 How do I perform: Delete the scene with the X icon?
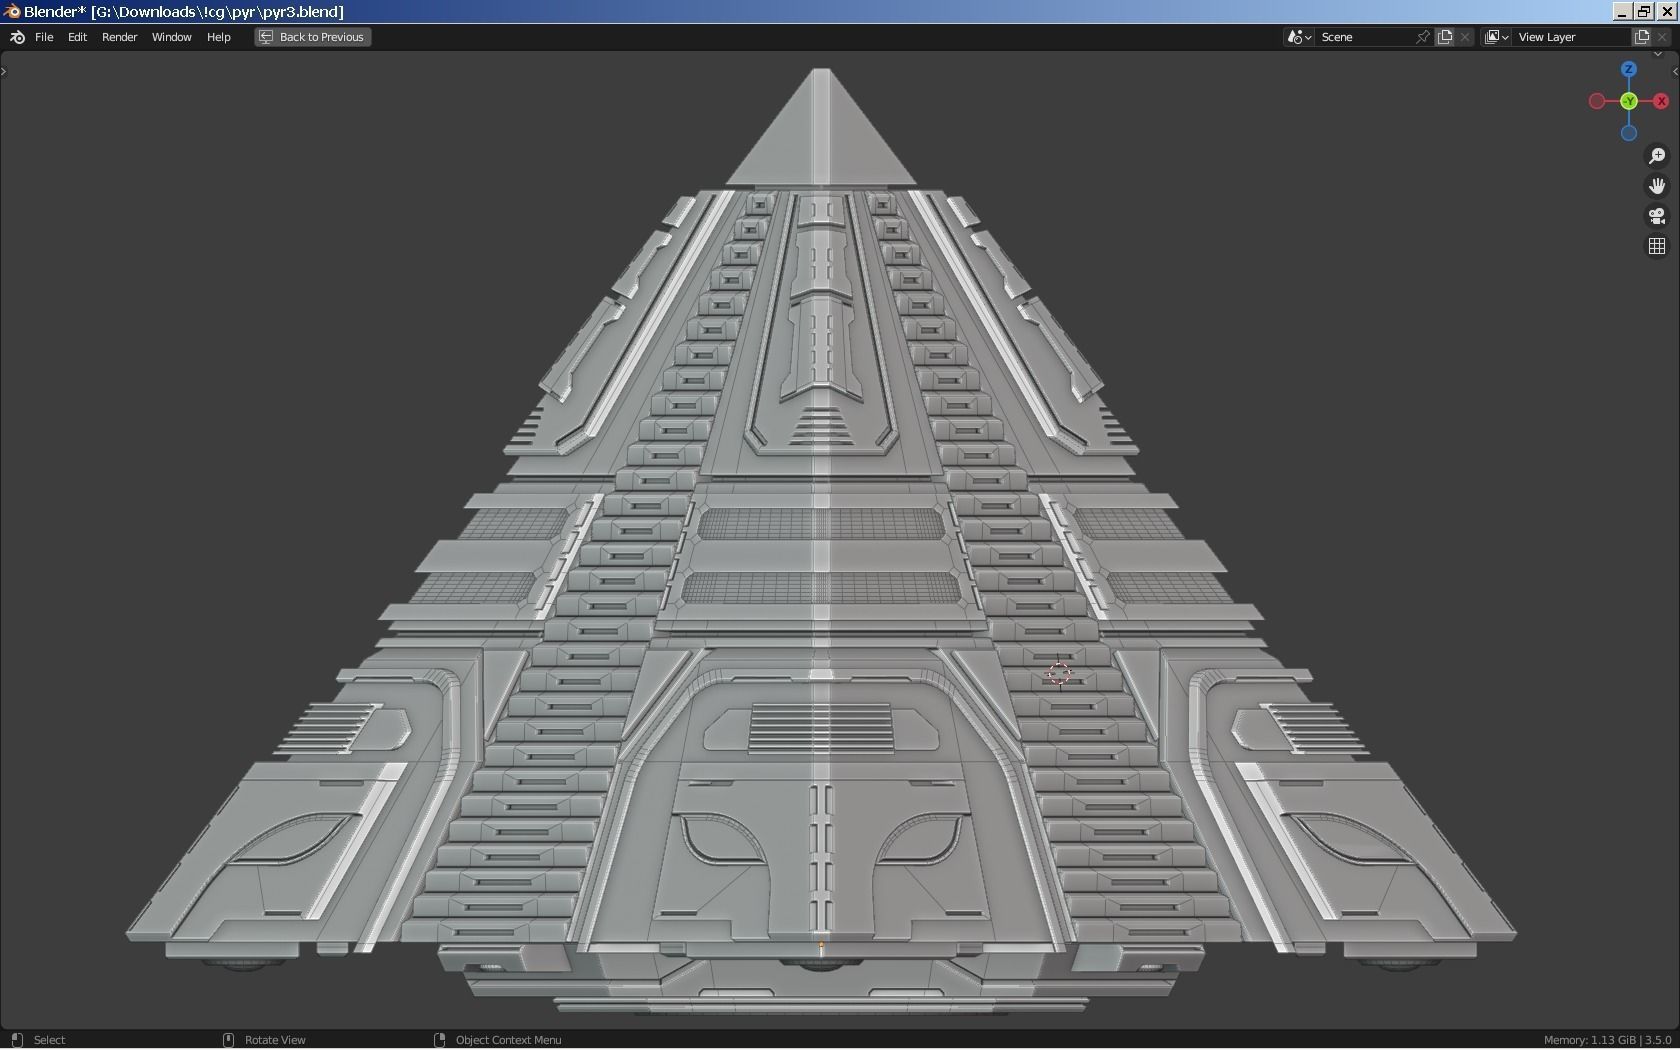1466,37
